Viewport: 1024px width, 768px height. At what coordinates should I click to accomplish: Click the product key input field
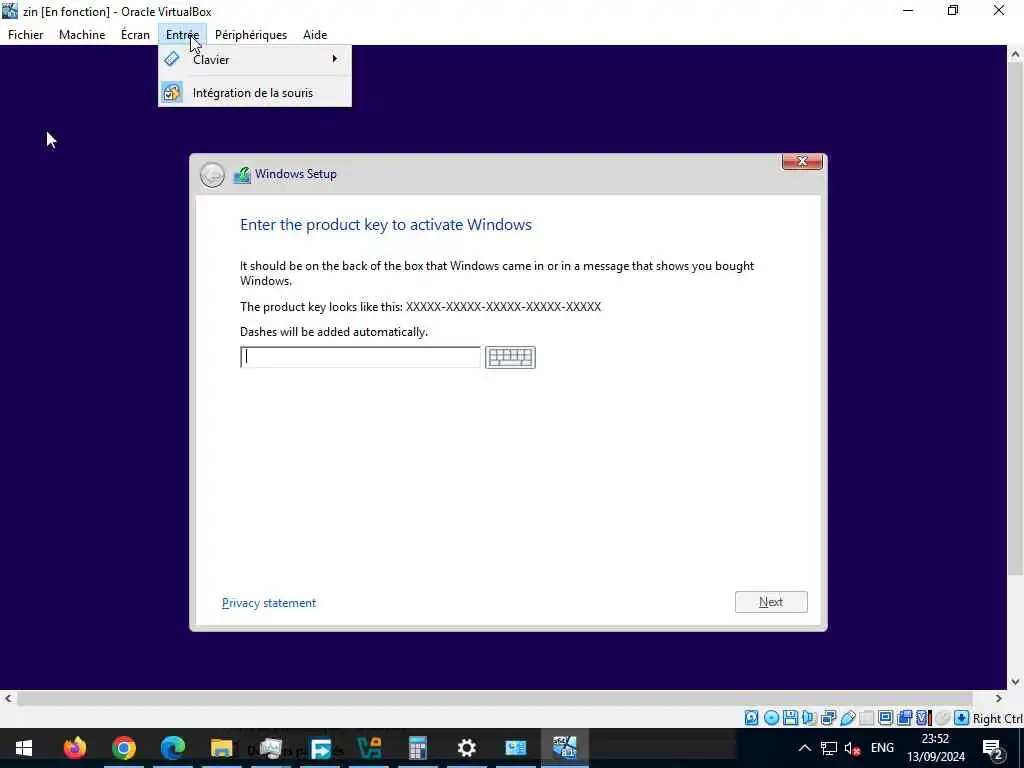pos(360,357)
